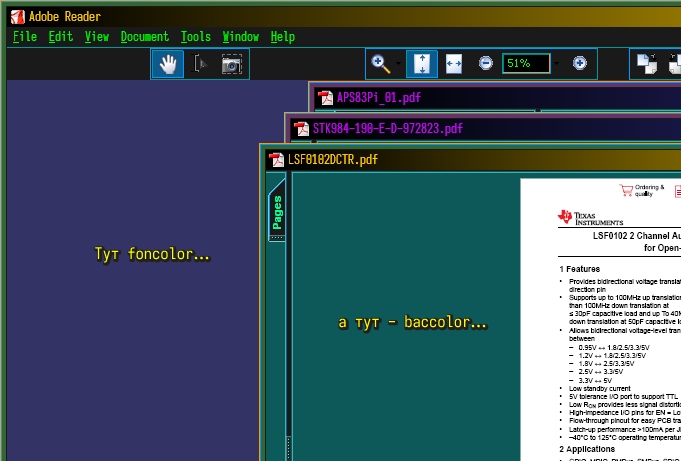Open the Document menu
Image resolution: width=681 pixels, height=461 pixels.
click(x=145, y=37)
